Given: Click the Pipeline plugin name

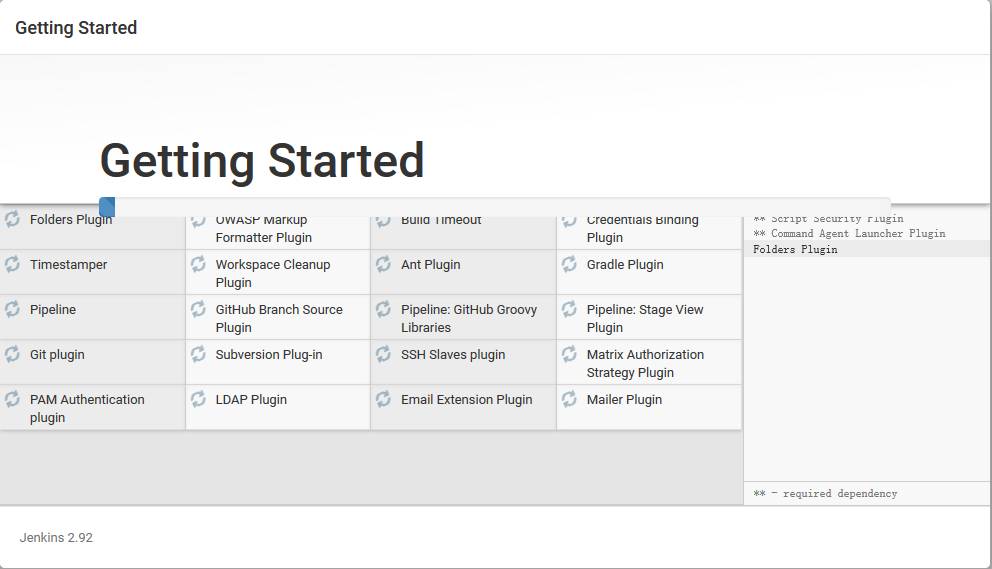Looking at the screenshot, I should (x=53, y=310).
